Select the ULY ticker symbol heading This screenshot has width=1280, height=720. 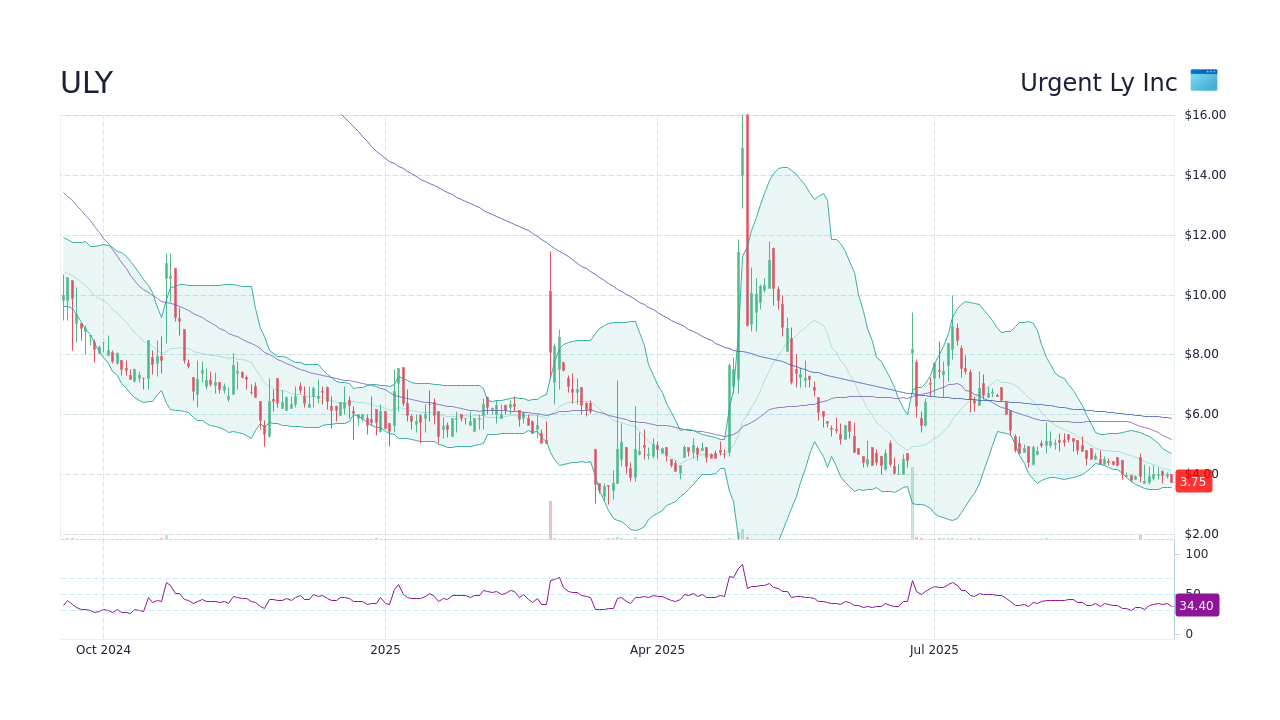point(87,82)
